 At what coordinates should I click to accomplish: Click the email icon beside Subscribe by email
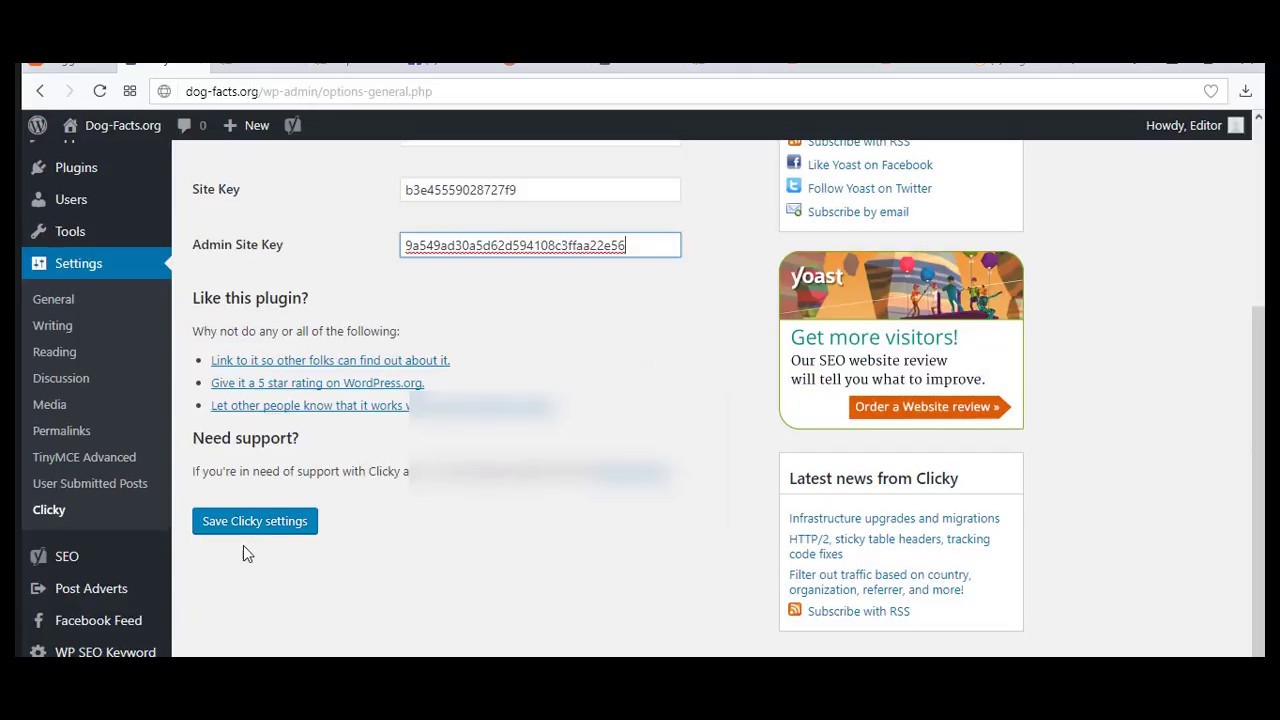click(x=794, y=210)
